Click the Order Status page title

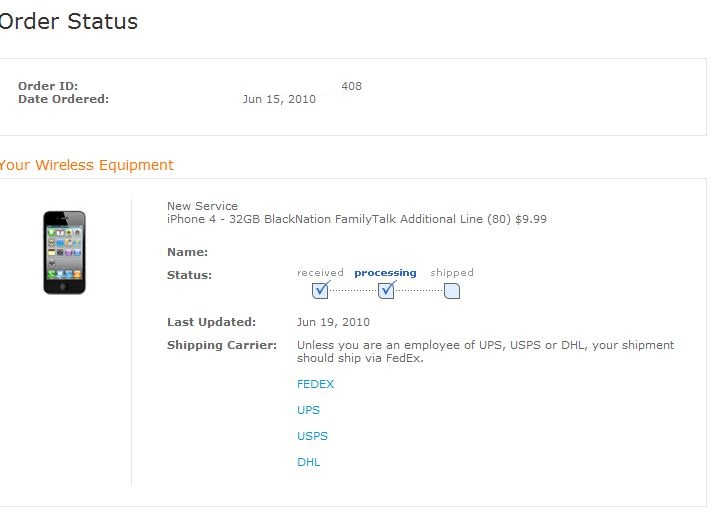pyautogui.click(x=69, y=21)
